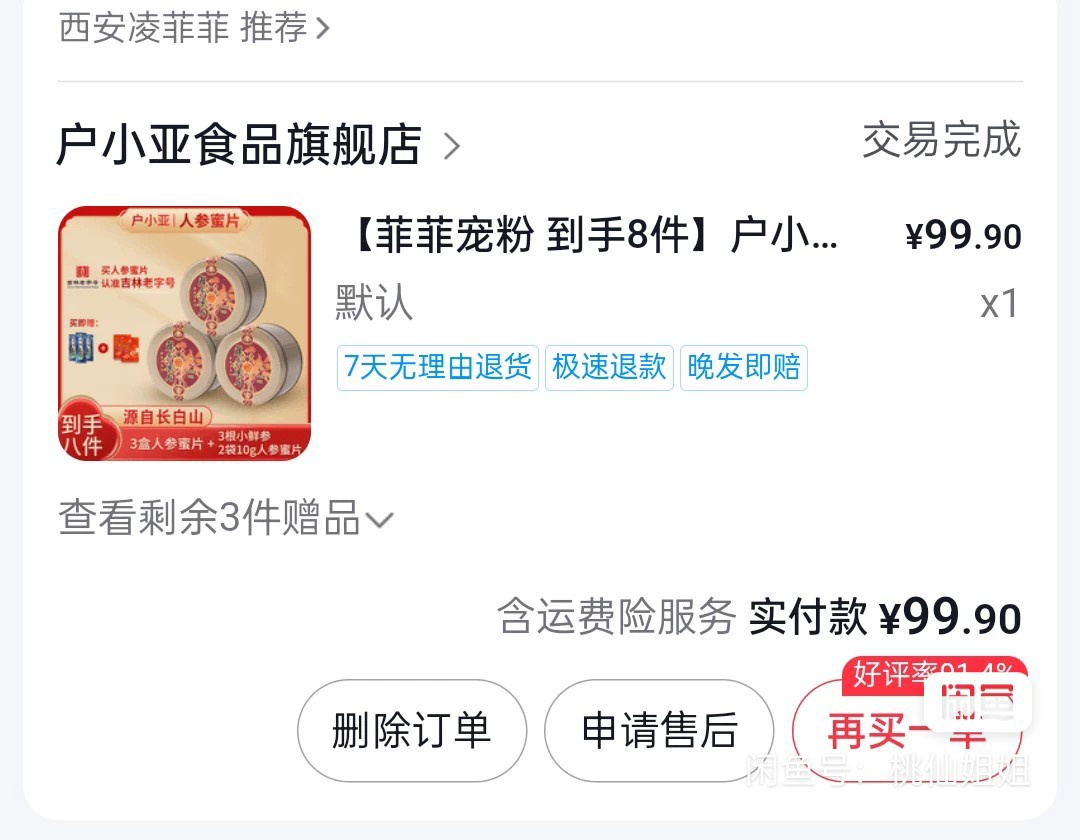1080x840 pixels.
Task: Open the 【菲菲宠粉 到手8件】 product title
Action: [x=592, y=235]
